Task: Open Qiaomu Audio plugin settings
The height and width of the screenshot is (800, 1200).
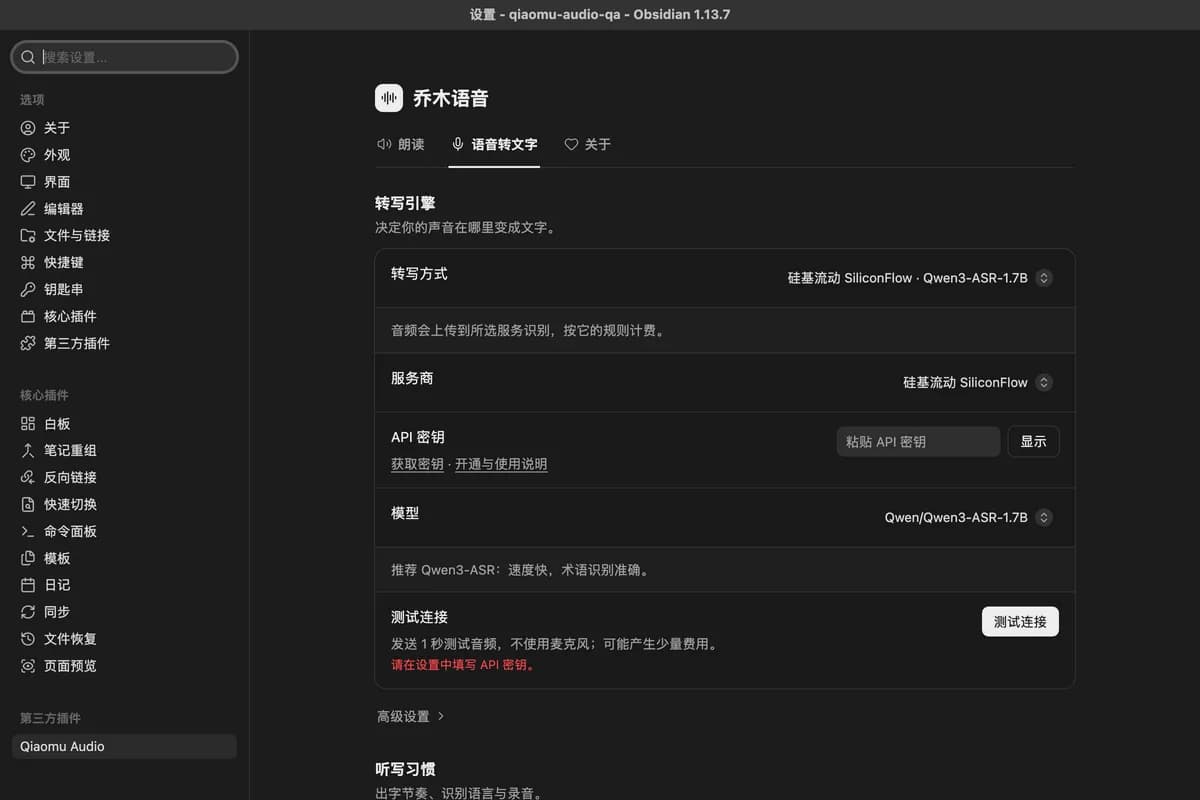Action: click(124, 746)
